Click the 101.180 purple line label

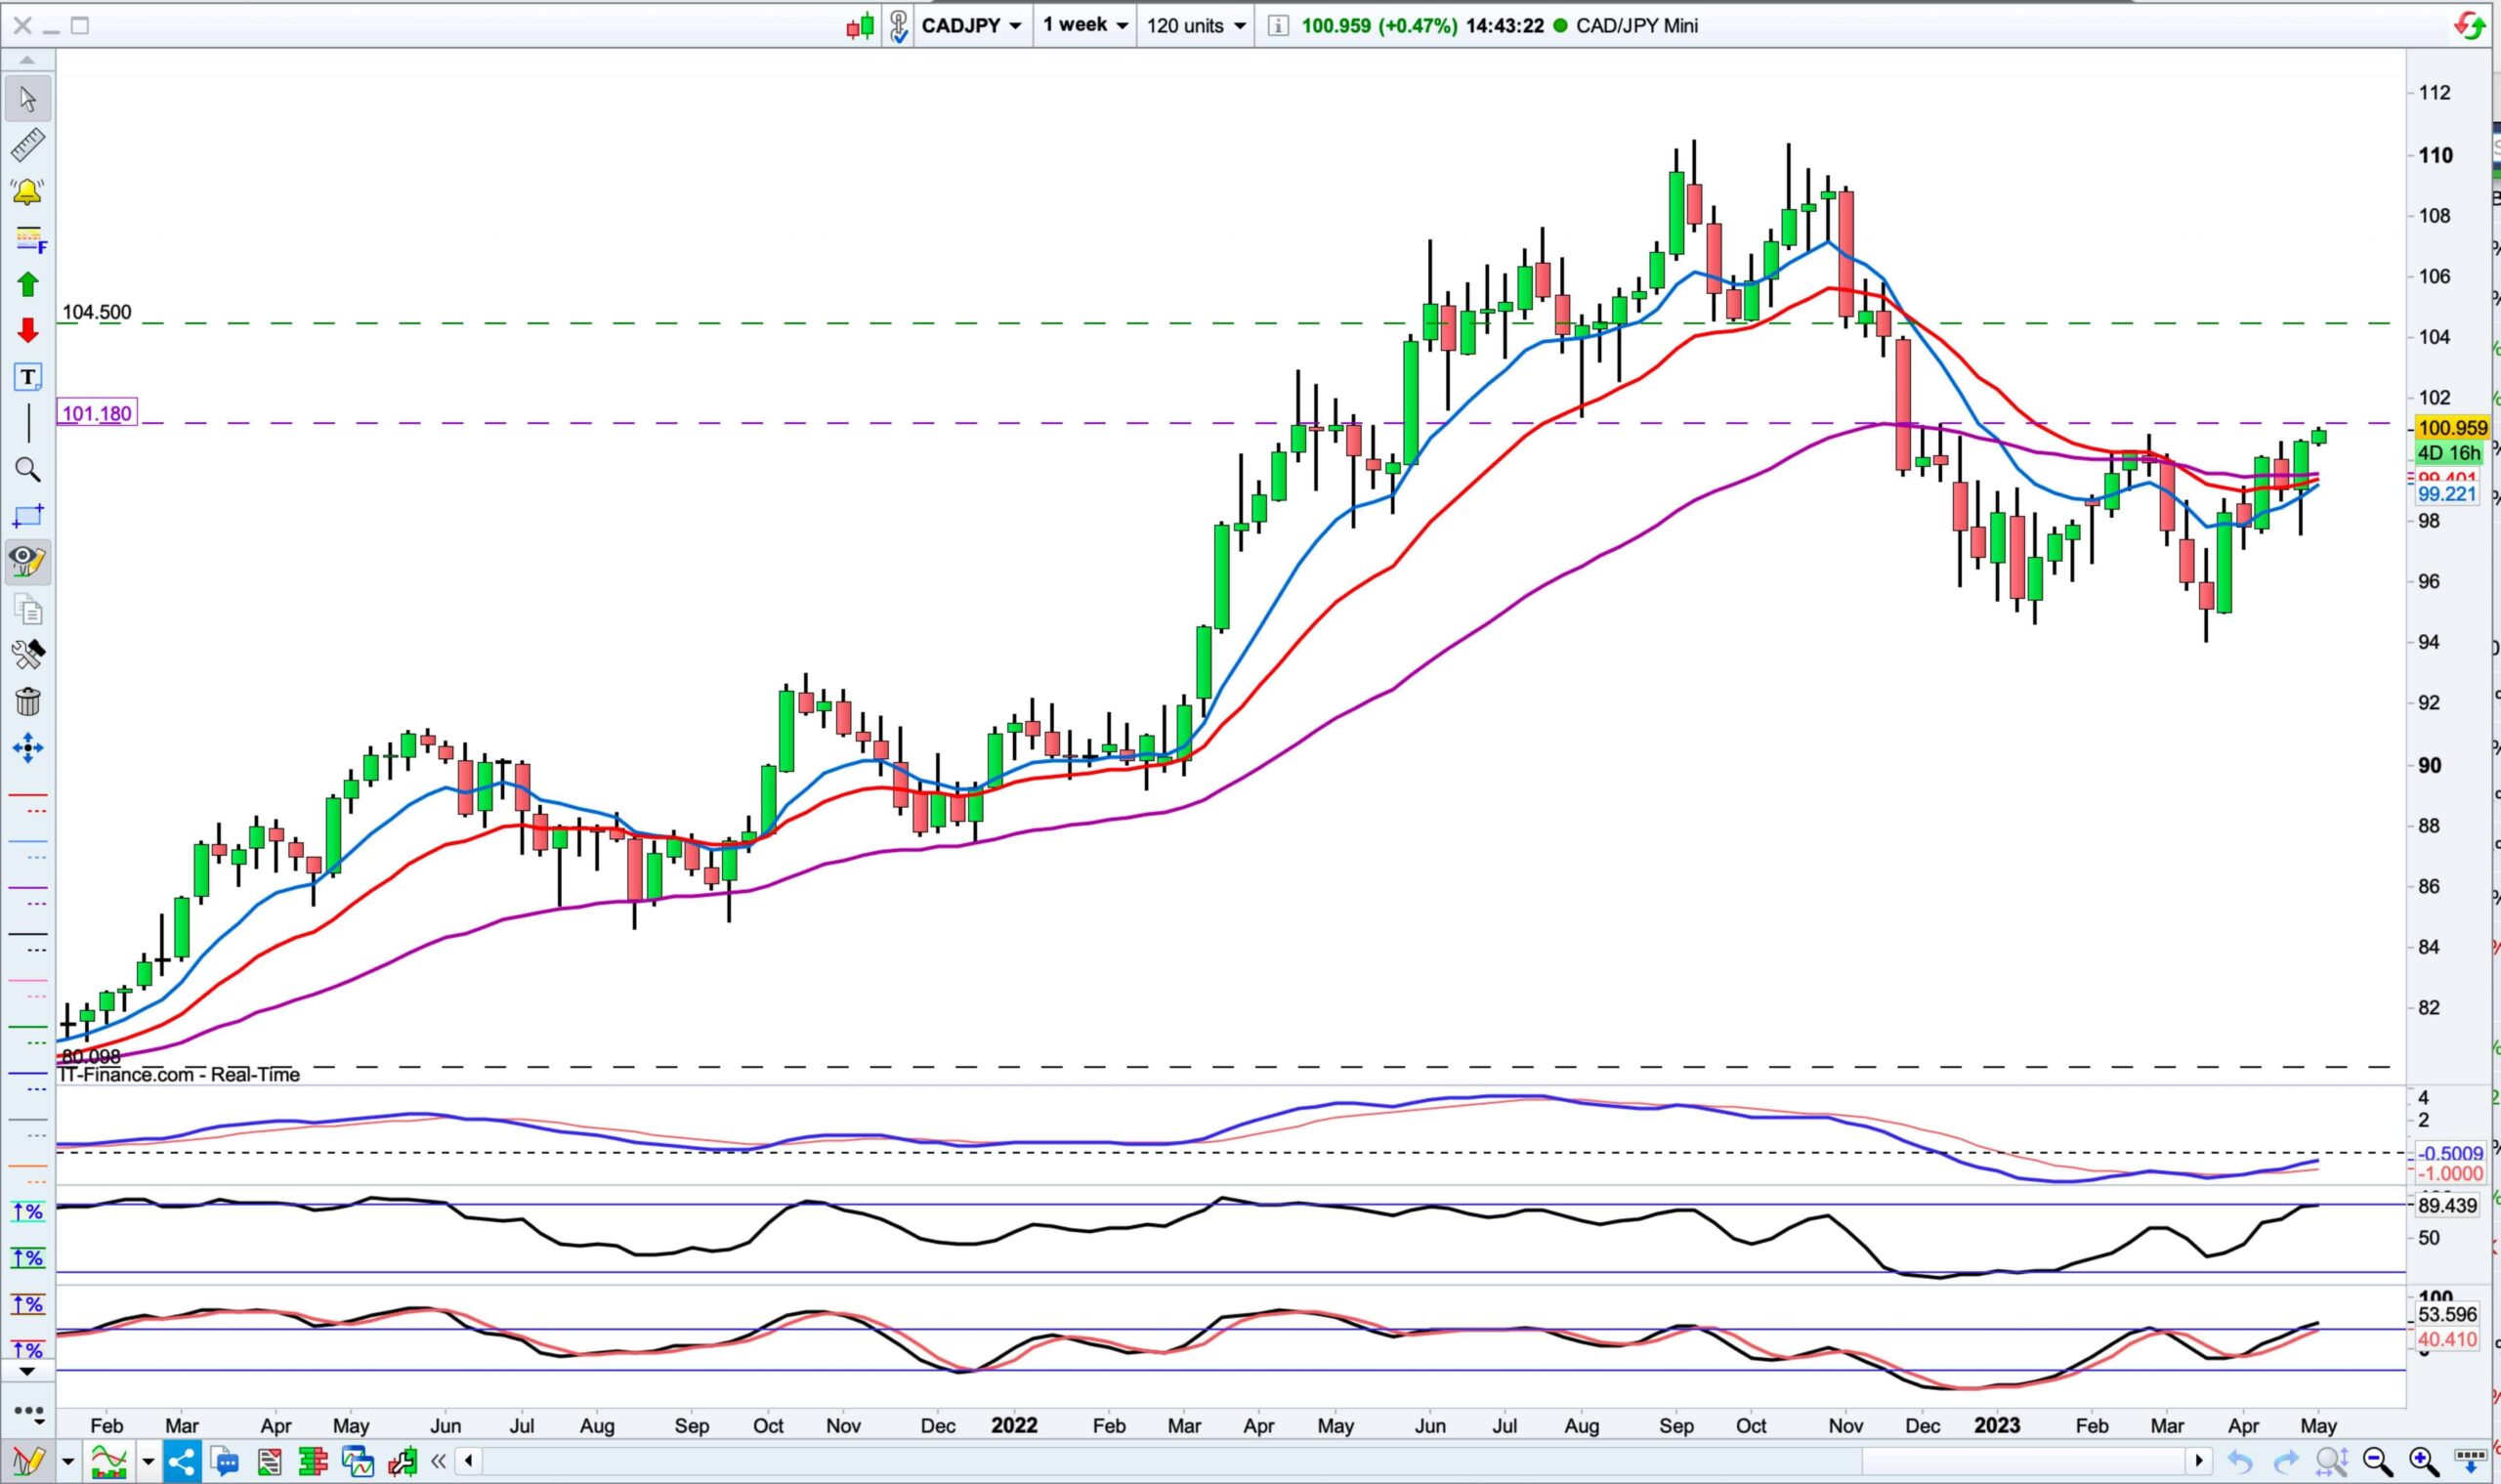[96, 413]
